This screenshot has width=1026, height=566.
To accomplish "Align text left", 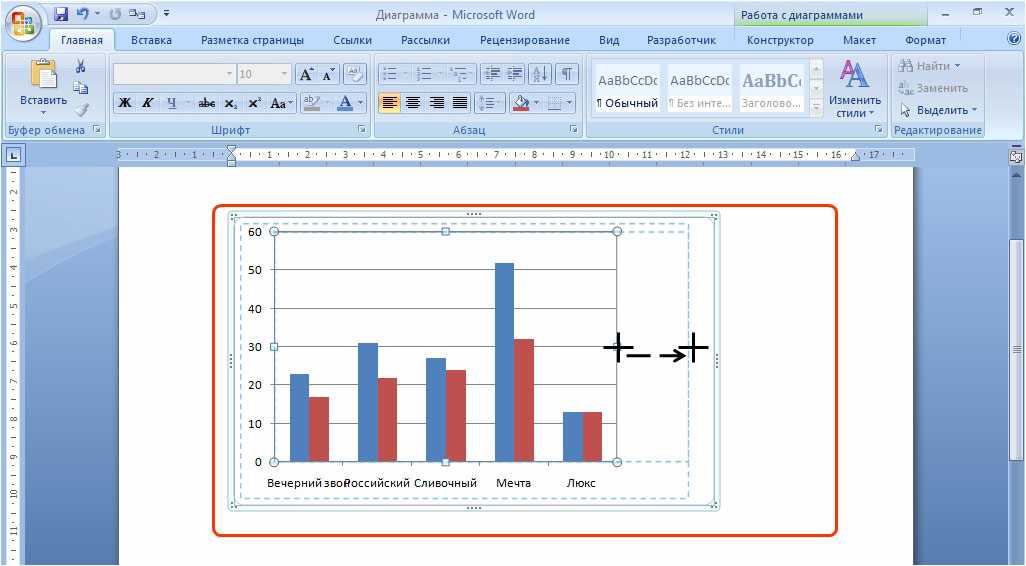I will pyautogui.click(x=389, y=103).
